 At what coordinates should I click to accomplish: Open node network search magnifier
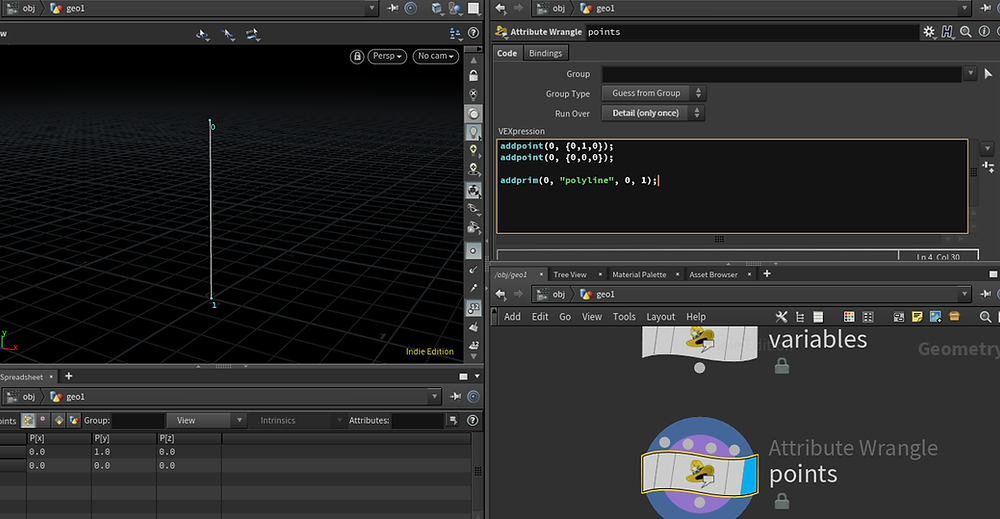pos(985,317)
